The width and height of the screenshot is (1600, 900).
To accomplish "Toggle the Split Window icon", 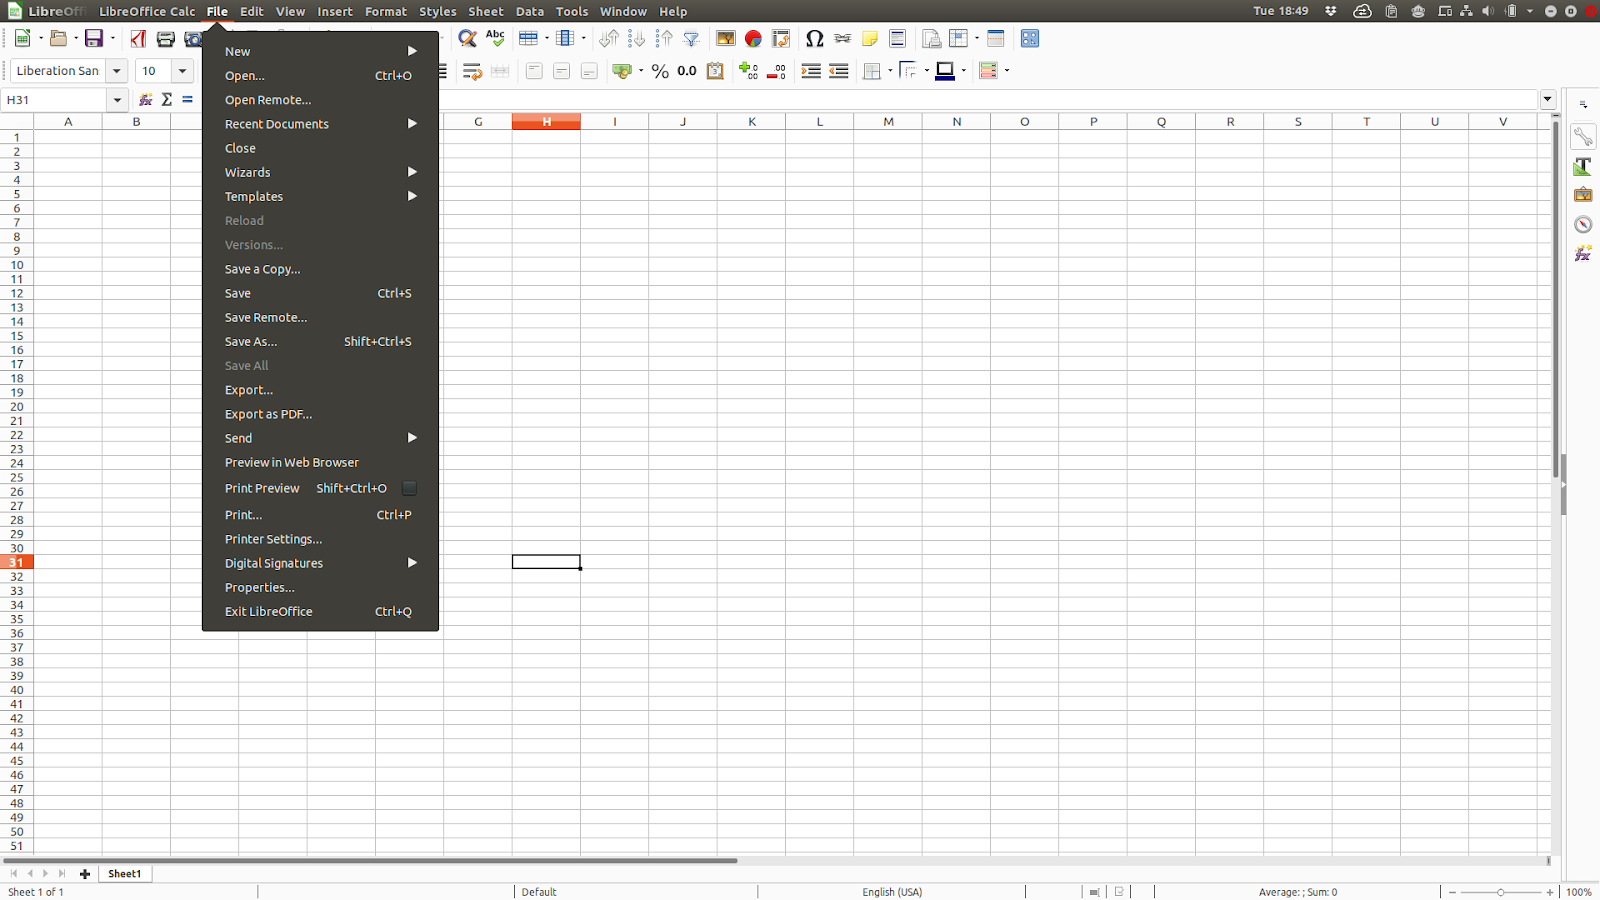I will [x=996, y=39].
